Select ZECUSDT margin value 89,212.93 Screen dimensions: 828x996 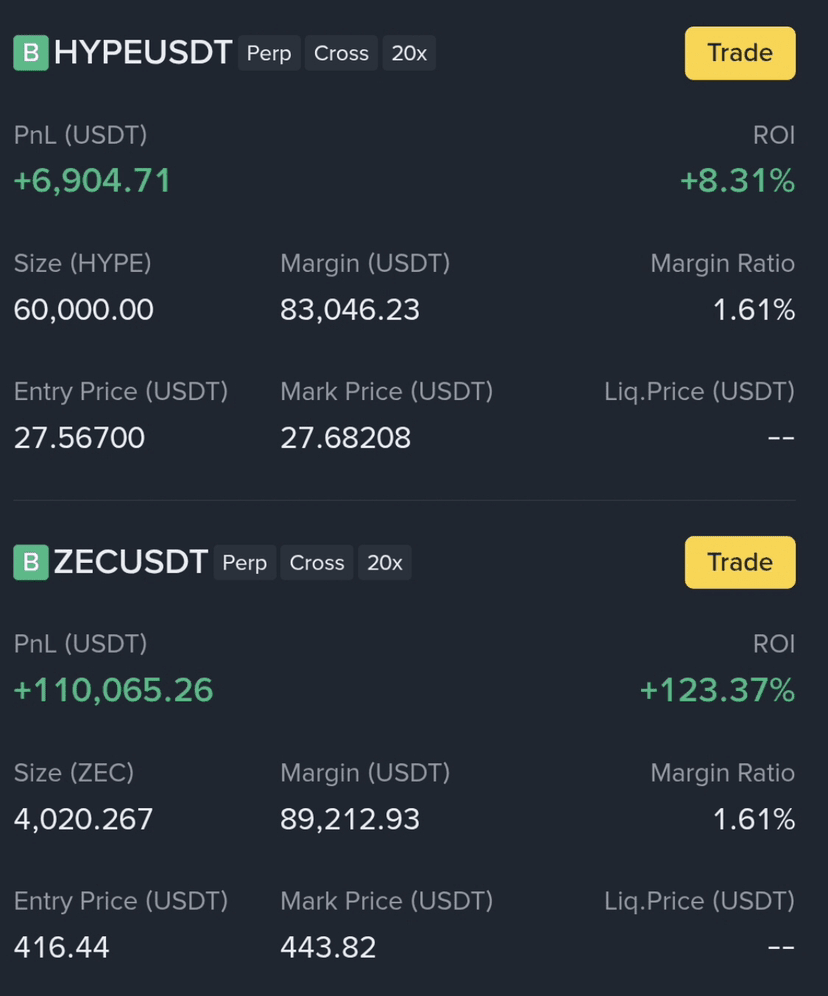point(350,819)
